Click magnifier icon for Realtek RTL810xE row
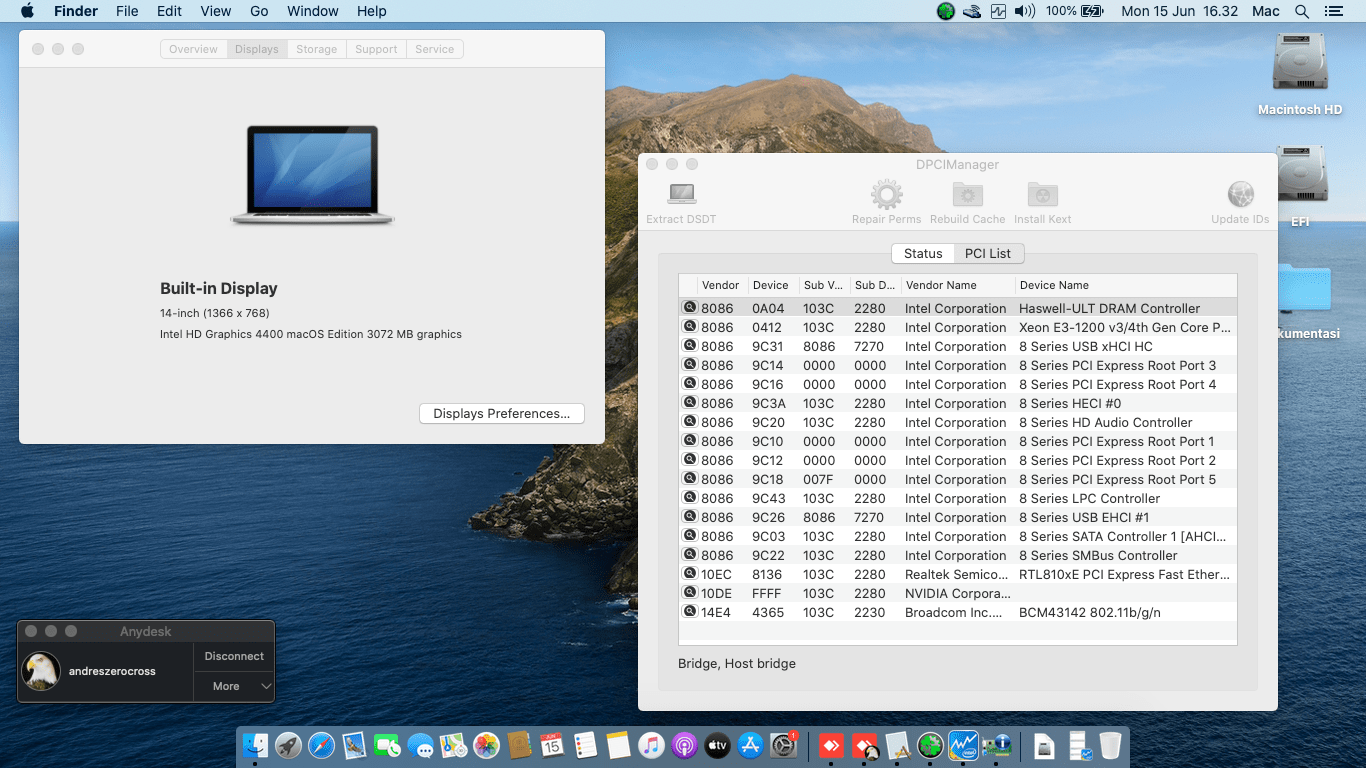1366x768 pixels. coord(690,574)
